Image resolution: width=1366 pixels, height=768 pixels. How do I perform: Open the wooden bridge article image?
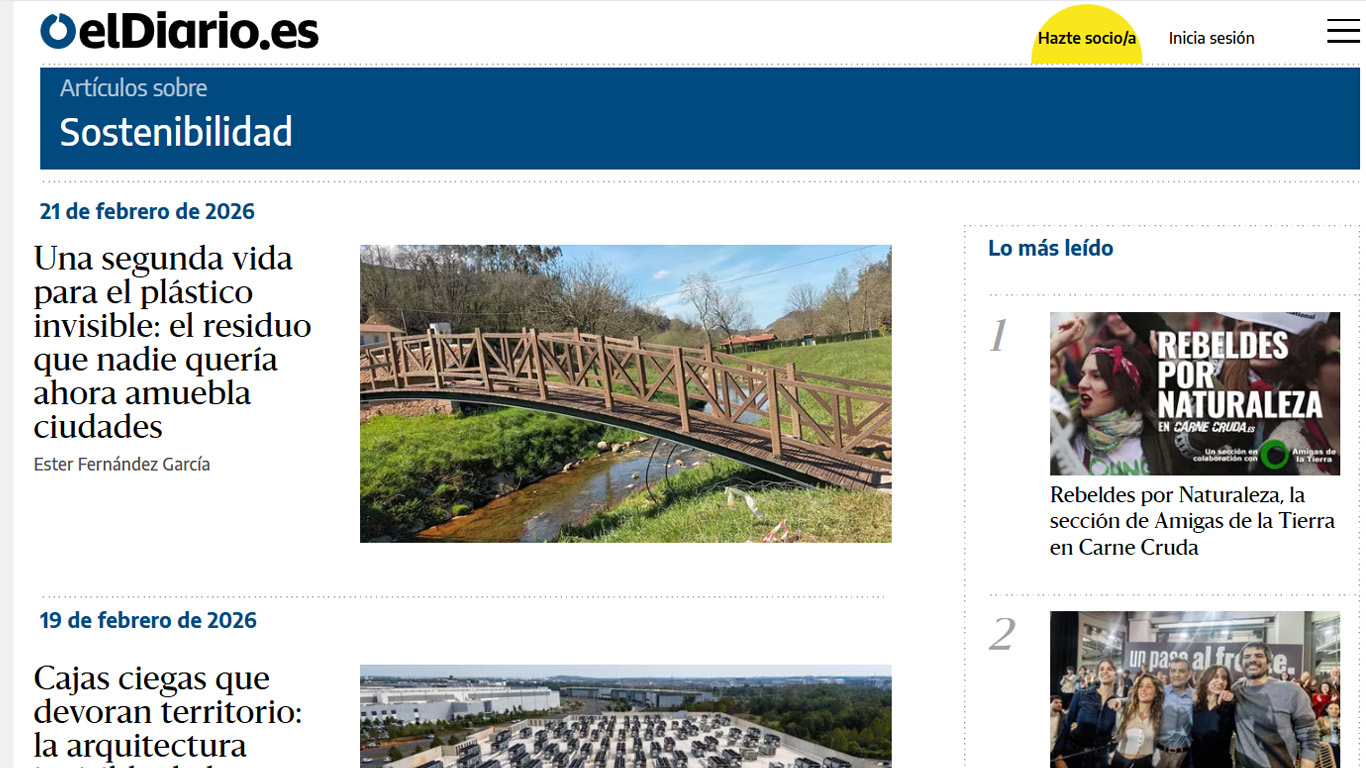click(x=625, y=394)
